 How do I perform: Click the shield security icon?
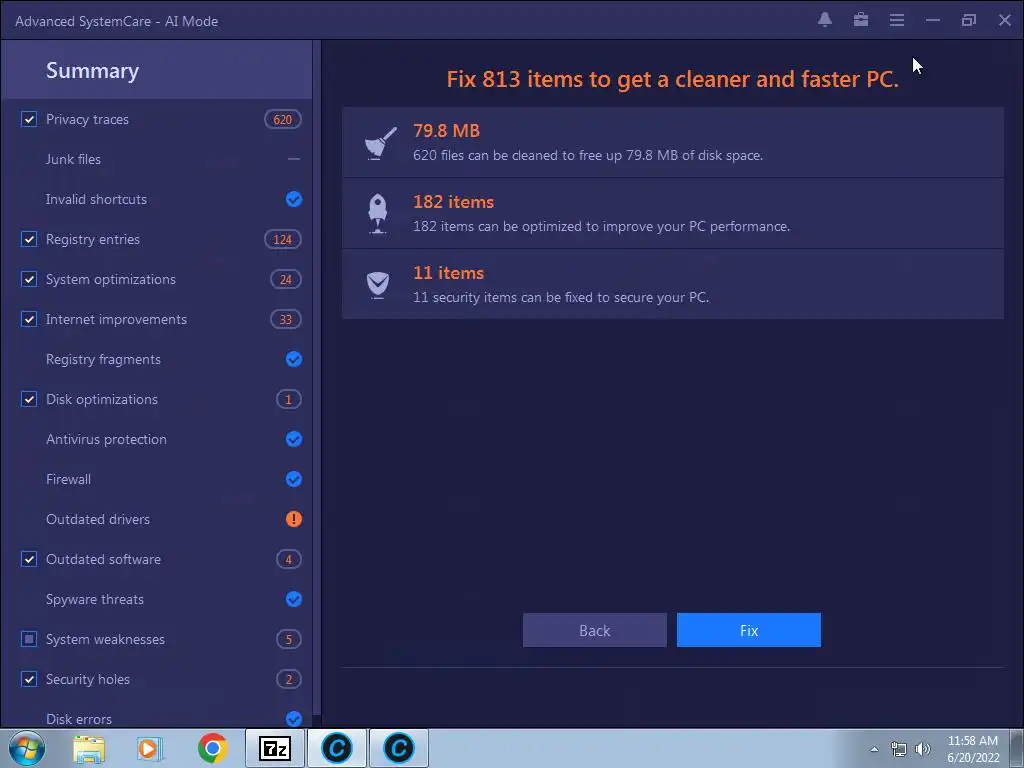coord(377,285)
